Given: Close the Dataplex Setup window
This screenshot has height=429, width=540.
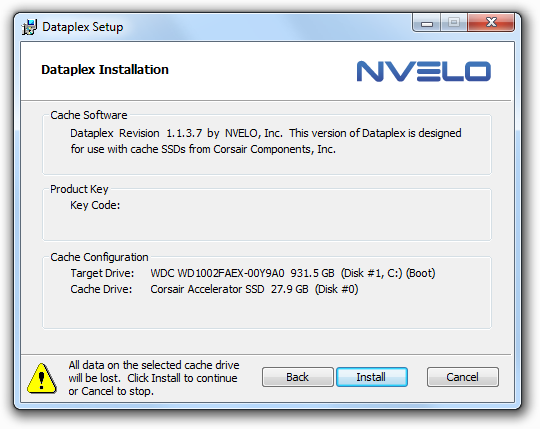Looking at the screenshot, I should (491, 23).
